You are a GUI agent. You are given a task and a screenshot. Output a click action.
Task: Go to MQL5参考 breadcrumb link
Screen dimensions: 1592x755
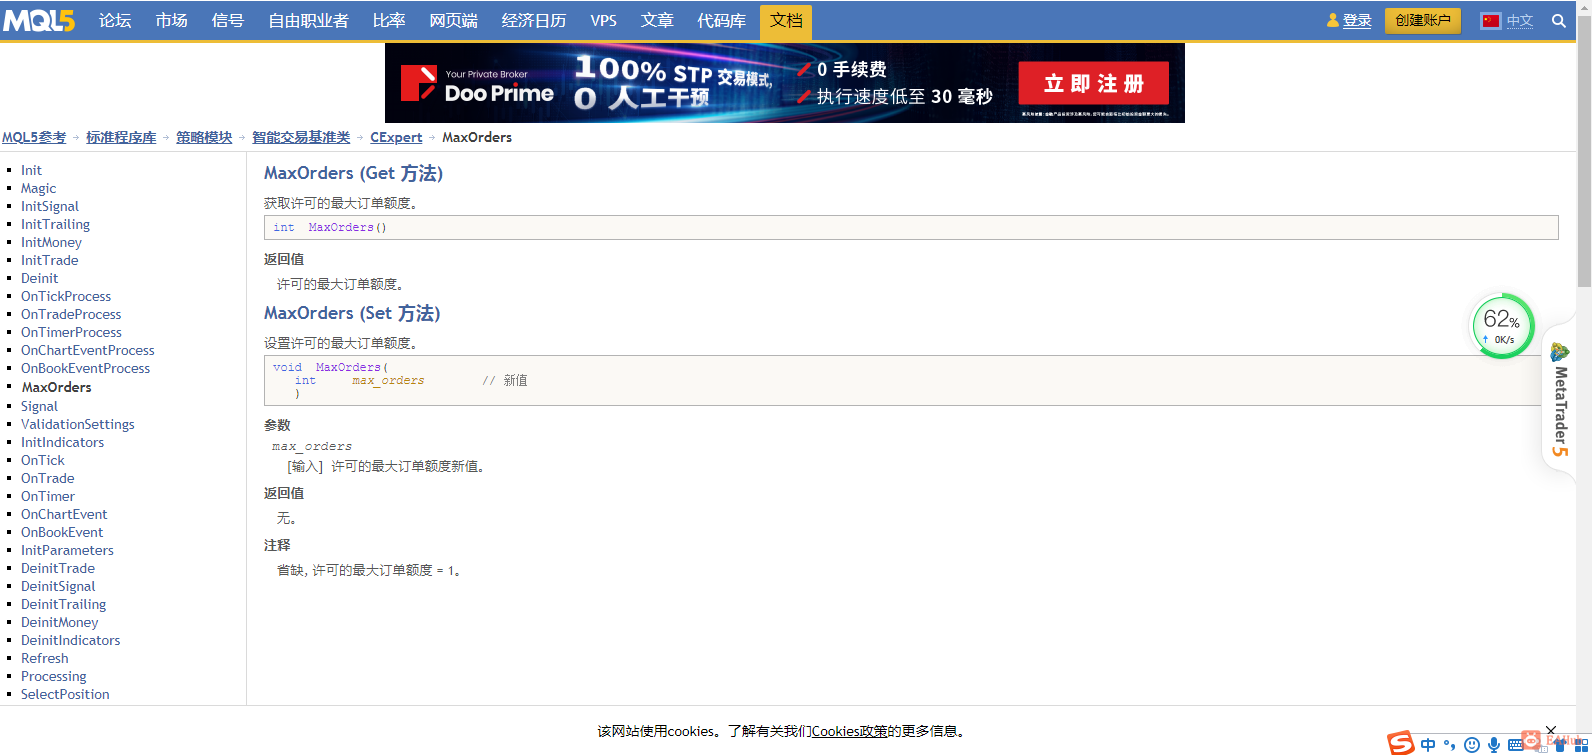34,138
